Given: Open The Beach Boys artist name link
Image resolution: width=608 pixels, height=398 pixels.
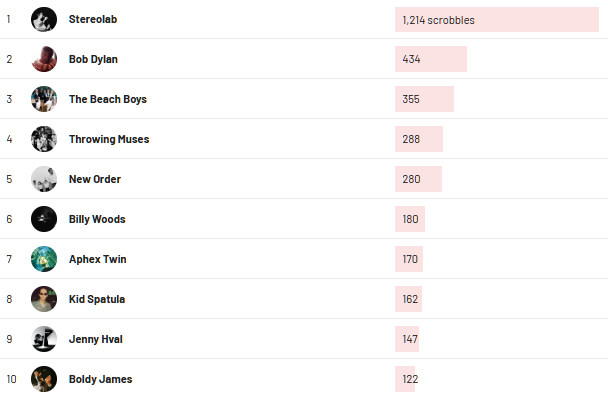Looking at the screenshot, I should click(x=108, y=99).
